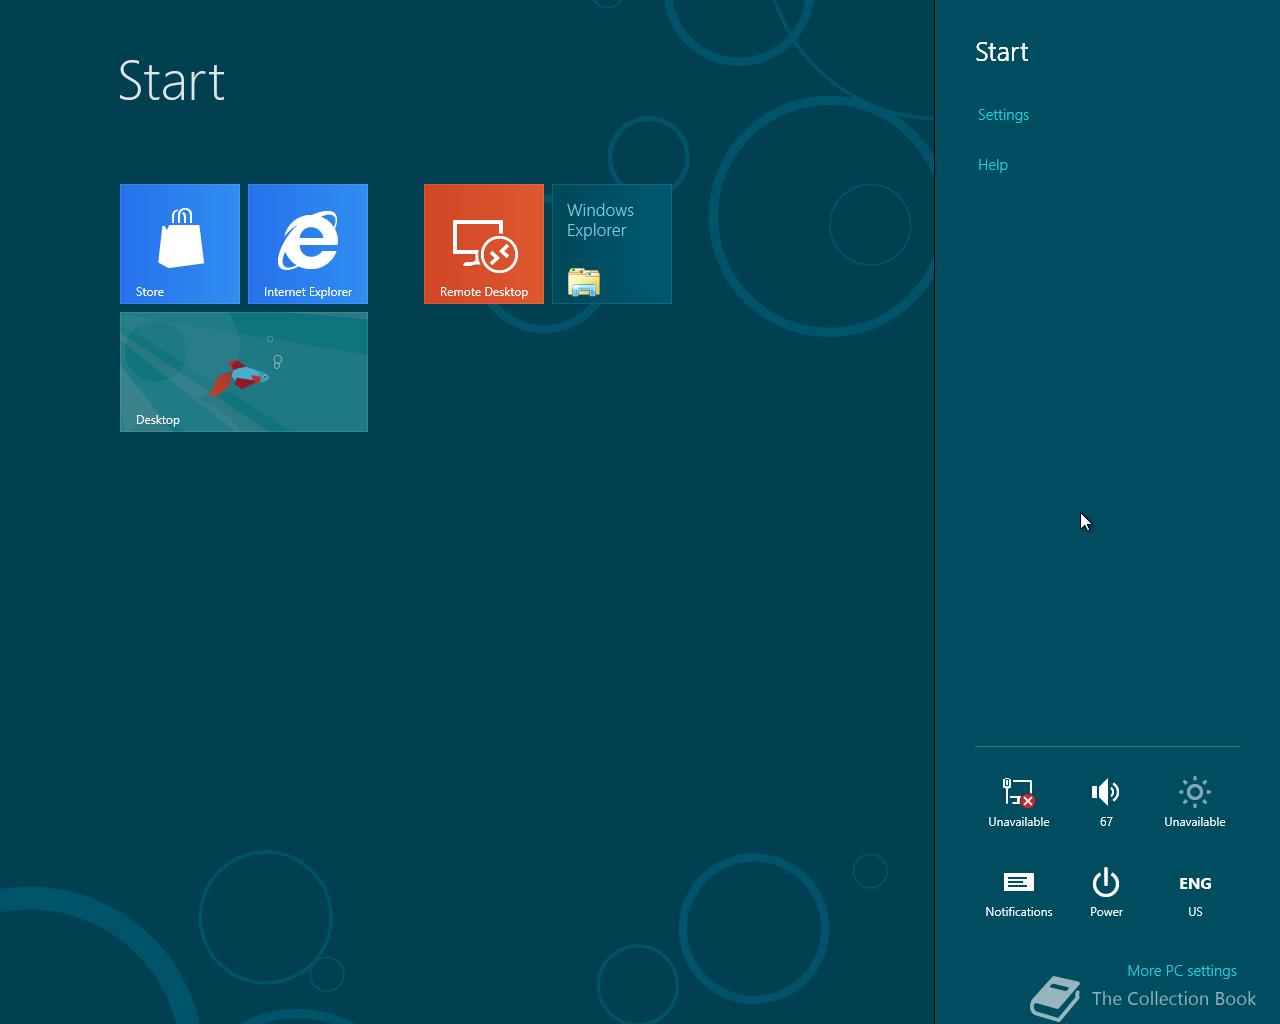The width and height of the screenshot is (1280, 1024).
Task: Click the Settings link in Start panel
Action: (1003, 115)
